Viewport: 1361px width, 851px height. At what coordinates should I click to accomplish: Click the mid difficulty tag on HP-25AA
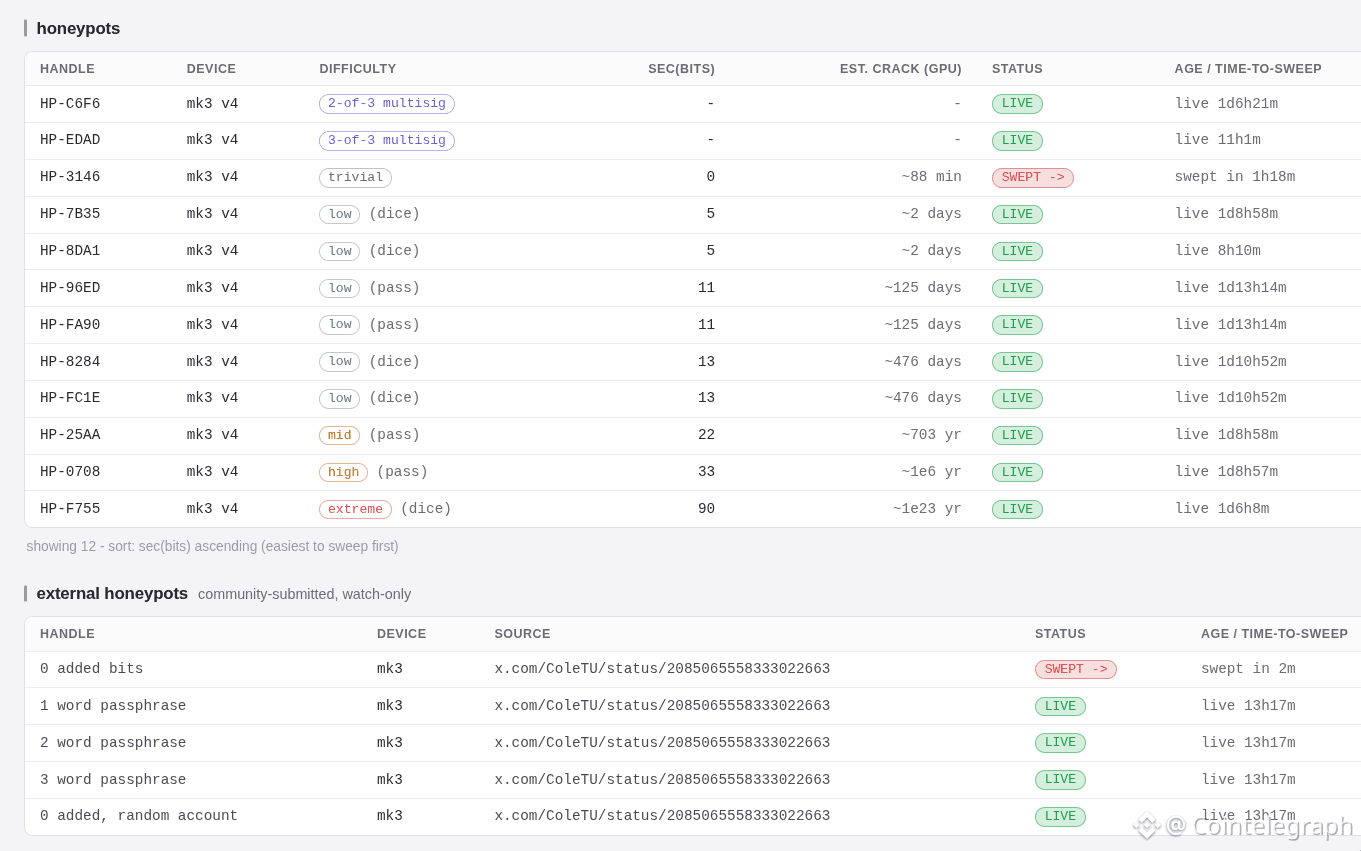click(339, 436)
